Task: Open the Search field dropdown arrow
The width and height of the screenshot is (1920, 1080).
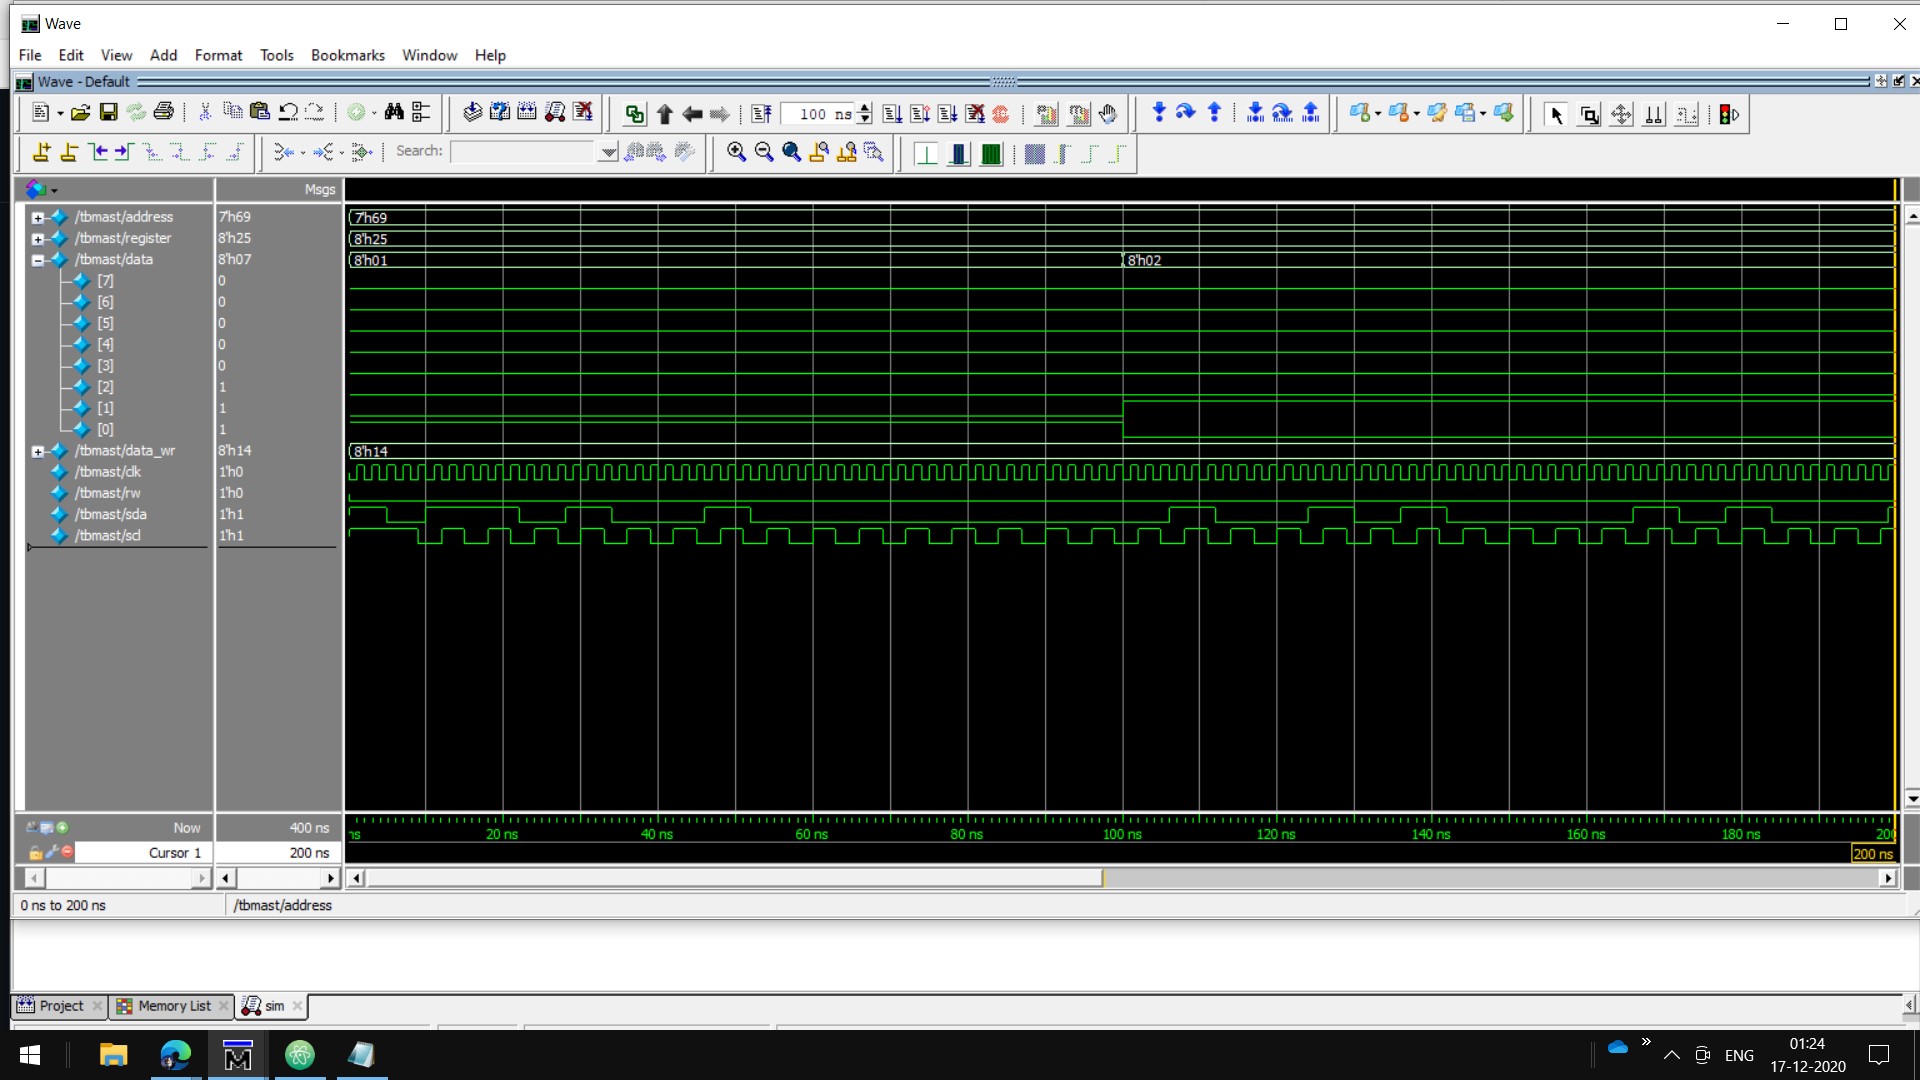Action: click(607, 152)
